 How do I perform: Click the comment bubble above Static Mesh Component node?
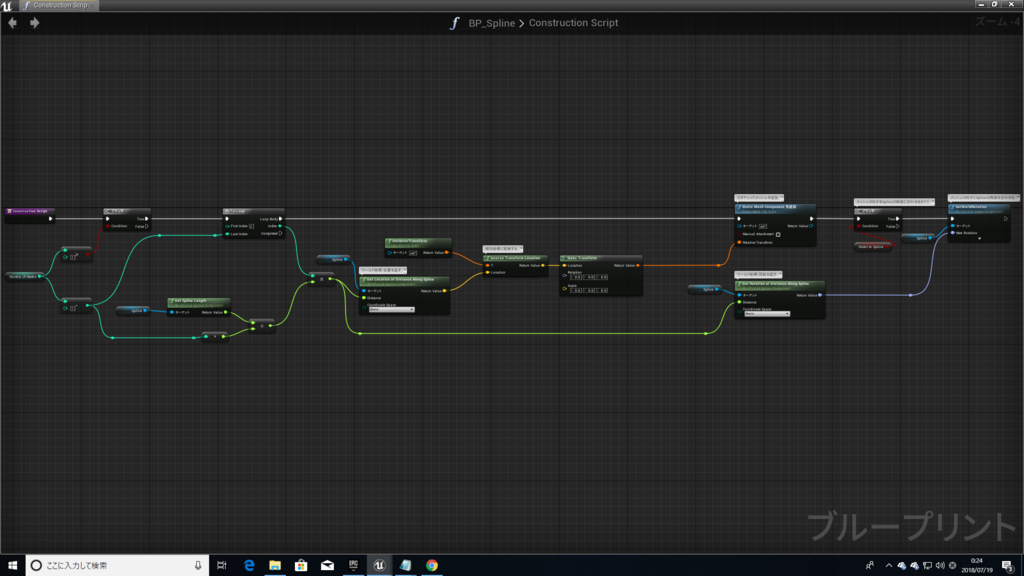(x=759, y=197)
